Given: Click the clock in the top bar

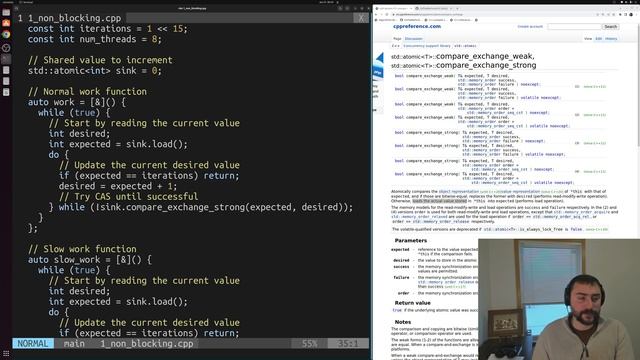Looking at the screenshot, I should tap(327, 2).
